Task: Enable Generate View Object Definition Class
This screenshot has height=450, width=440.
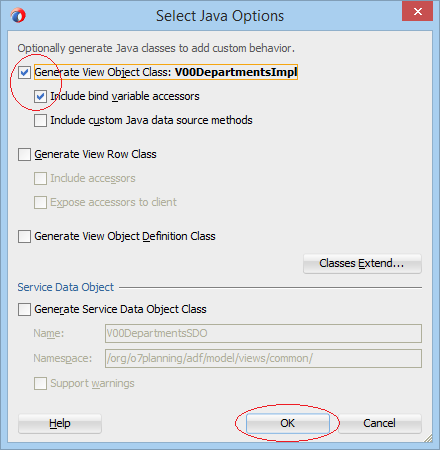Action: coord(24,236)
